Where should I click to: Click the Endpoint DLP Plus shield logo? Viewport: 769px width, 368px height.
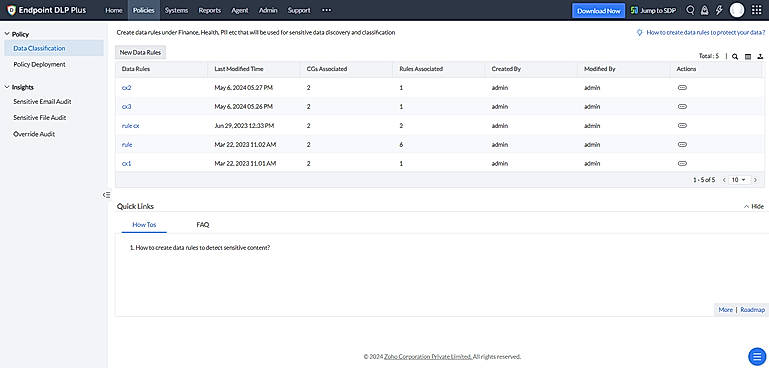(11, 10)
